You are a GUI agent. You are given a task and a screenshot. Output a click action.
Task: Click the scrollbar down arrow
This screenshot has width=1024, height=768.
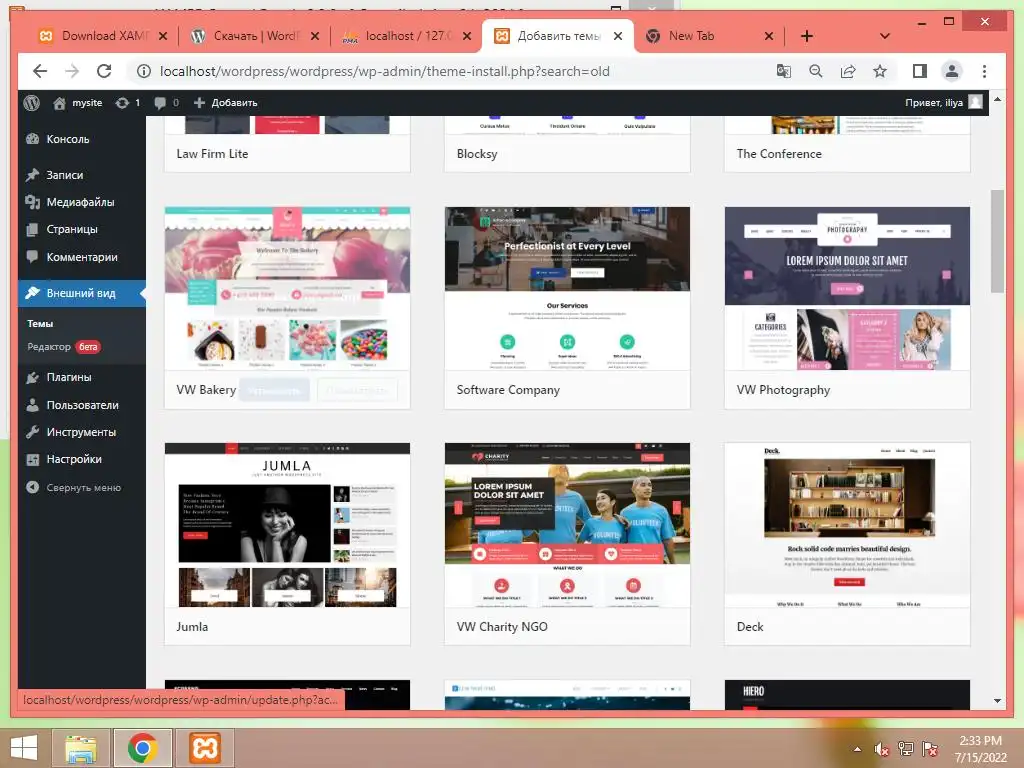(997, 701)
